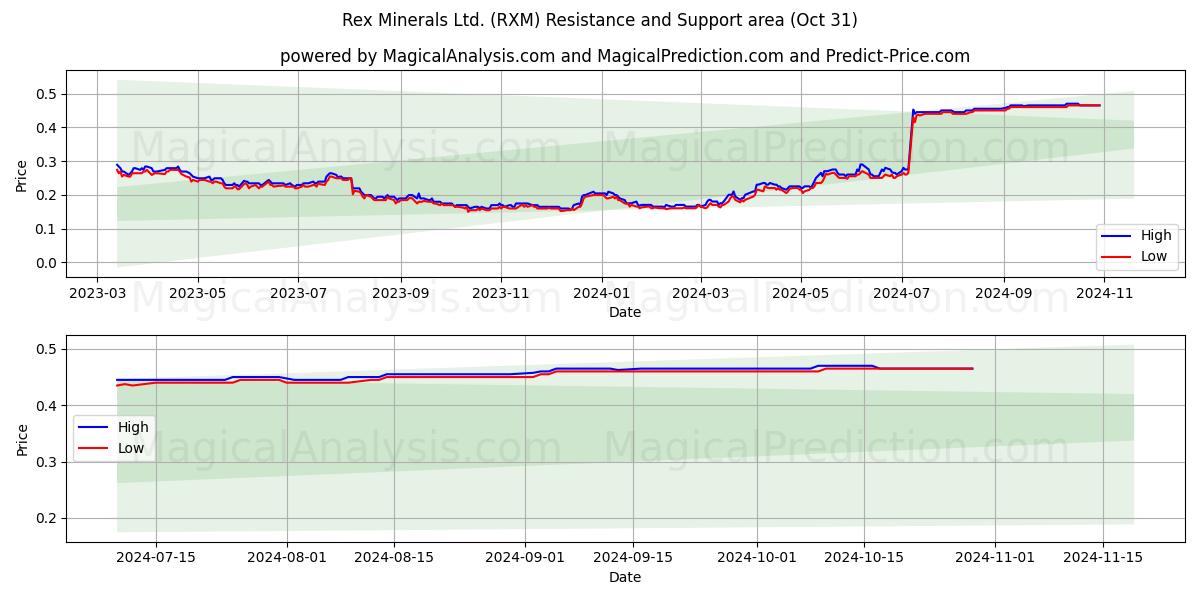
Task: Click the '2023-07' x-axis label
Action: click(298, 294)
